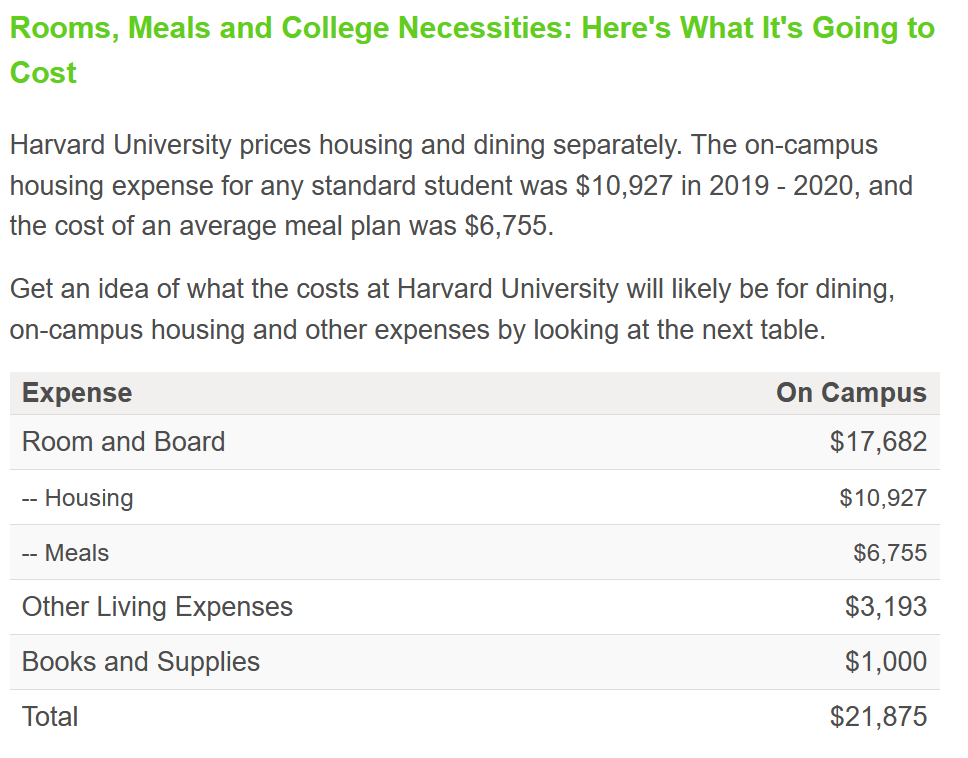The height and width of the screenshot is (758, 968).
Task: Click the Meals row label
Action: click(x=65, y=552)
